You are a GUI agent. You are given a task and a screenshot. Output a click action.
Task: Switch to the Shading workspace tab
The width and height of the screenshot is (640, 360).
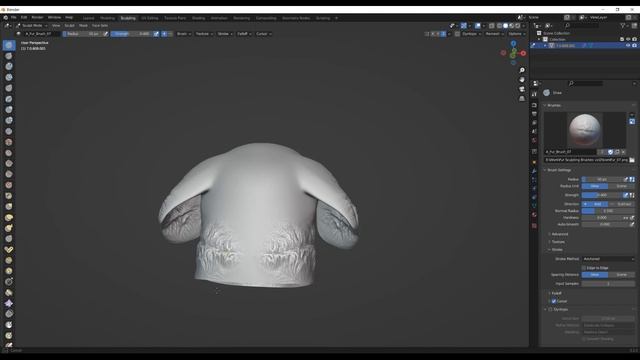198,18
